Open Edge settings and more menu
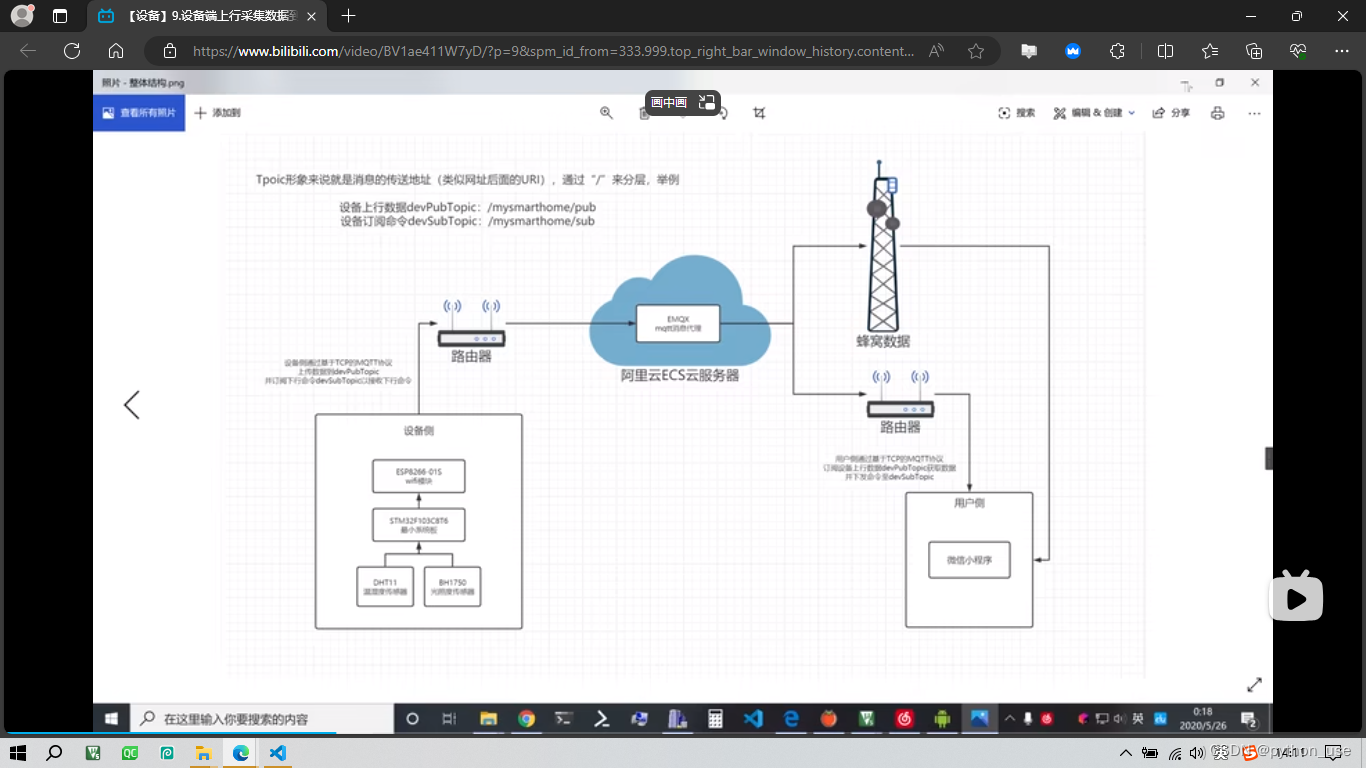Viewport: 1366px width, 768px height. 1342,51
